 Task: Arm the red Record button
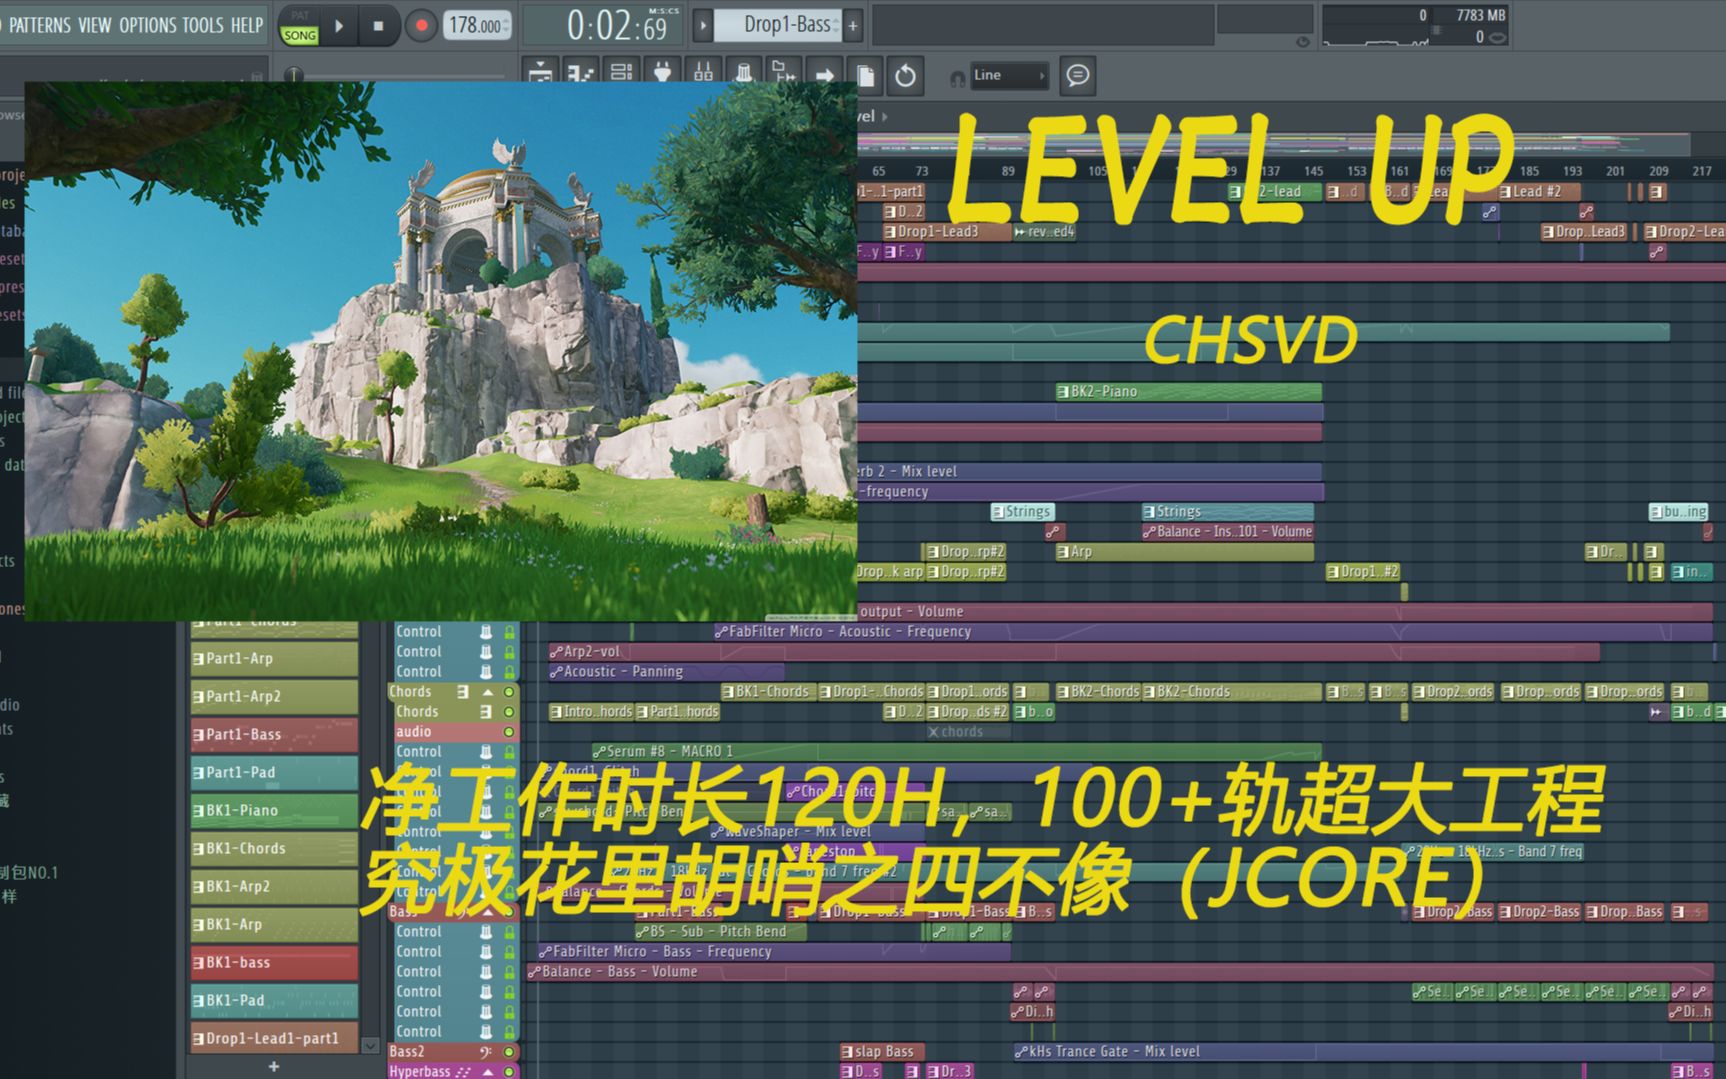421,26
